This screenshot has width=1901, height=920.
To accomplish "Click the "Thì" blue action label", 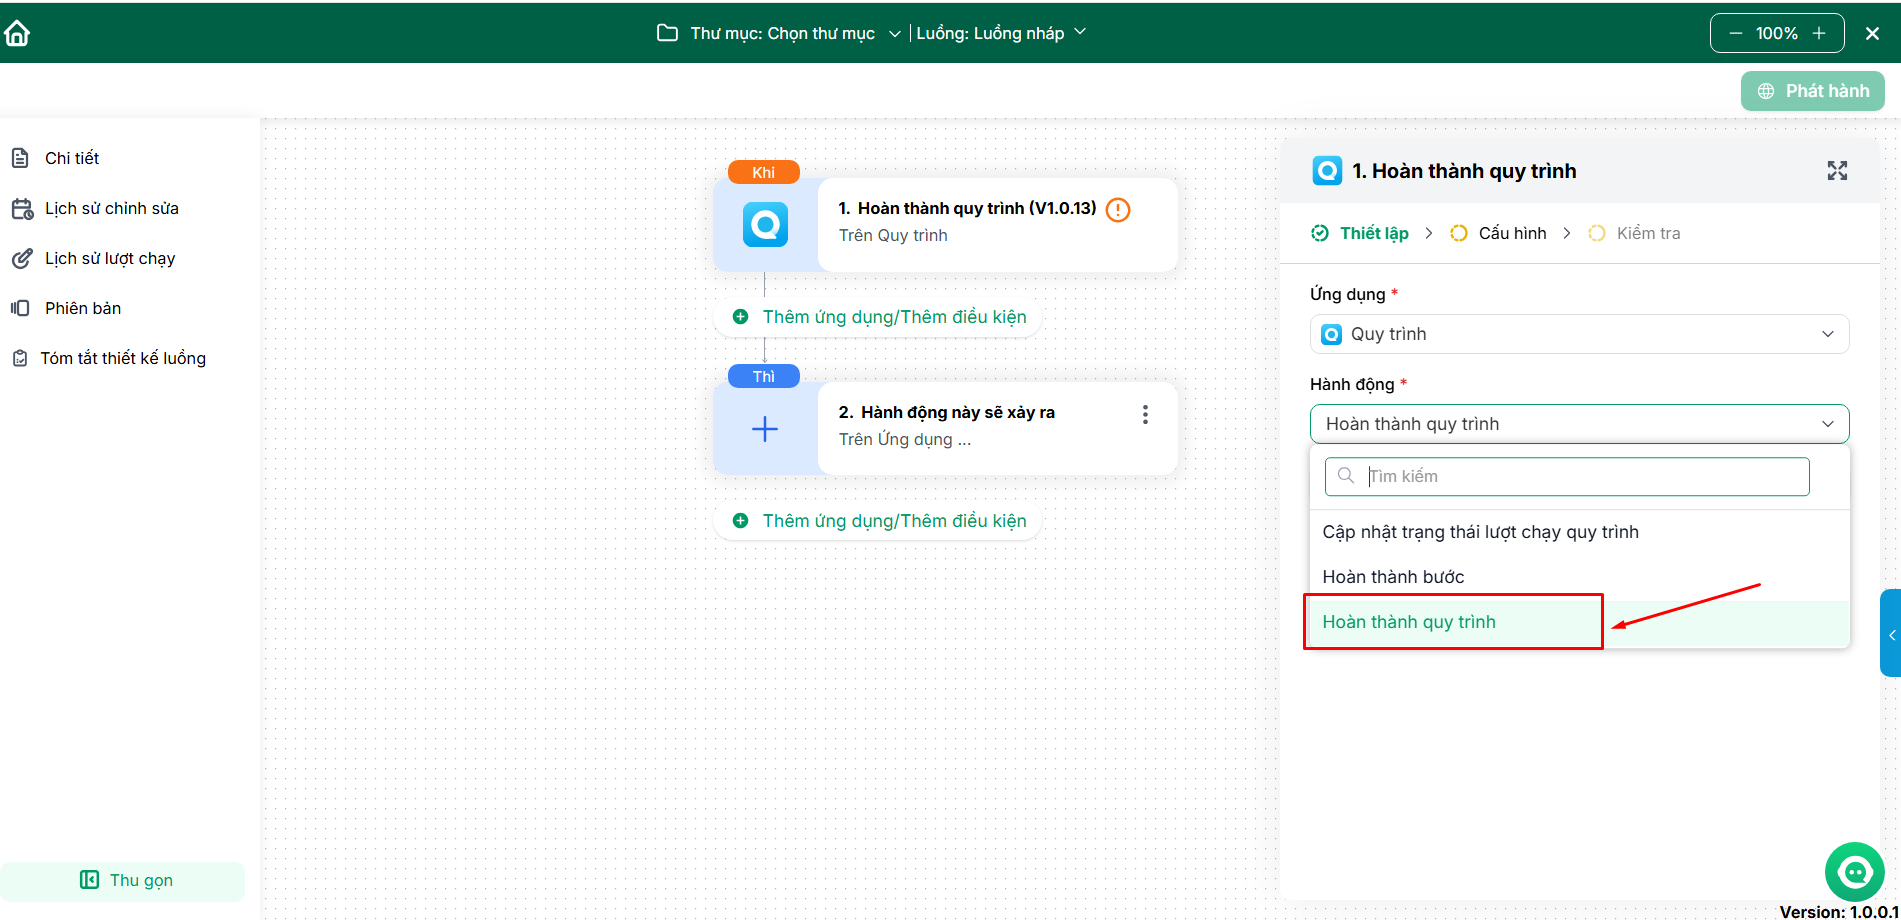I will (764, 376).
